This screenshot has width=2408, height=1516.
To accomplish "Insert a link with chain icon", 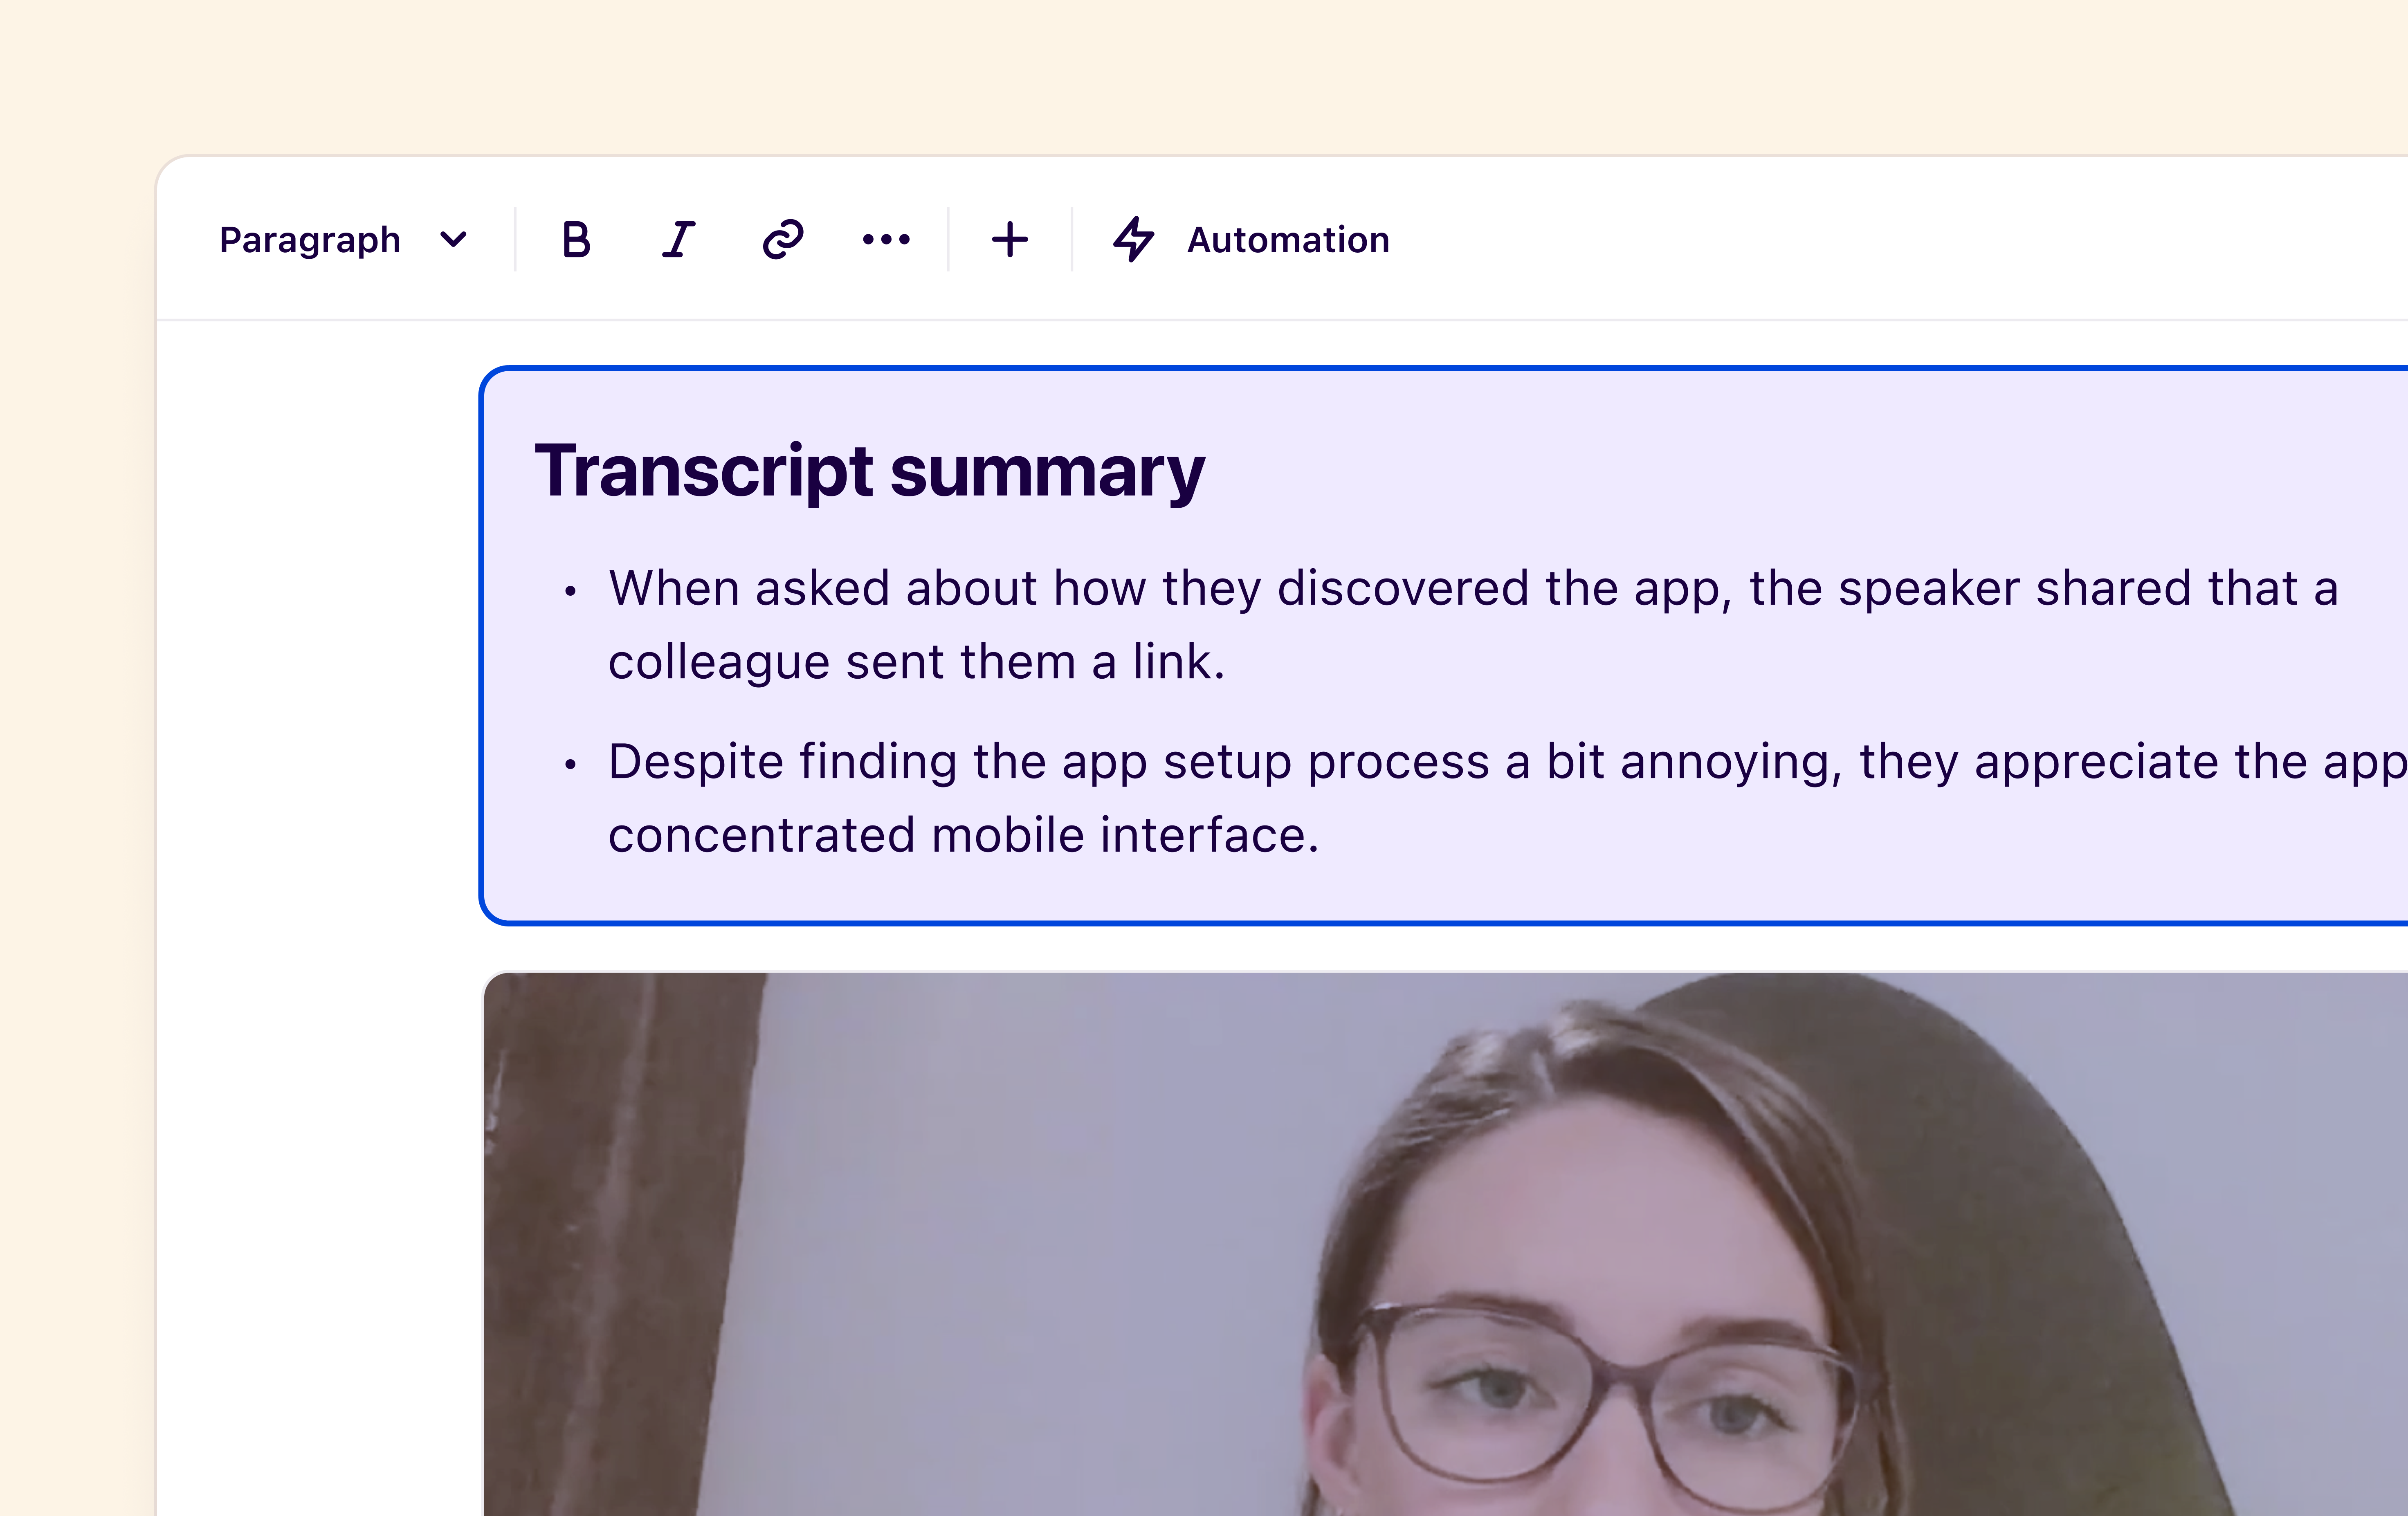I will pyautogui.click(x=783, y=240).
